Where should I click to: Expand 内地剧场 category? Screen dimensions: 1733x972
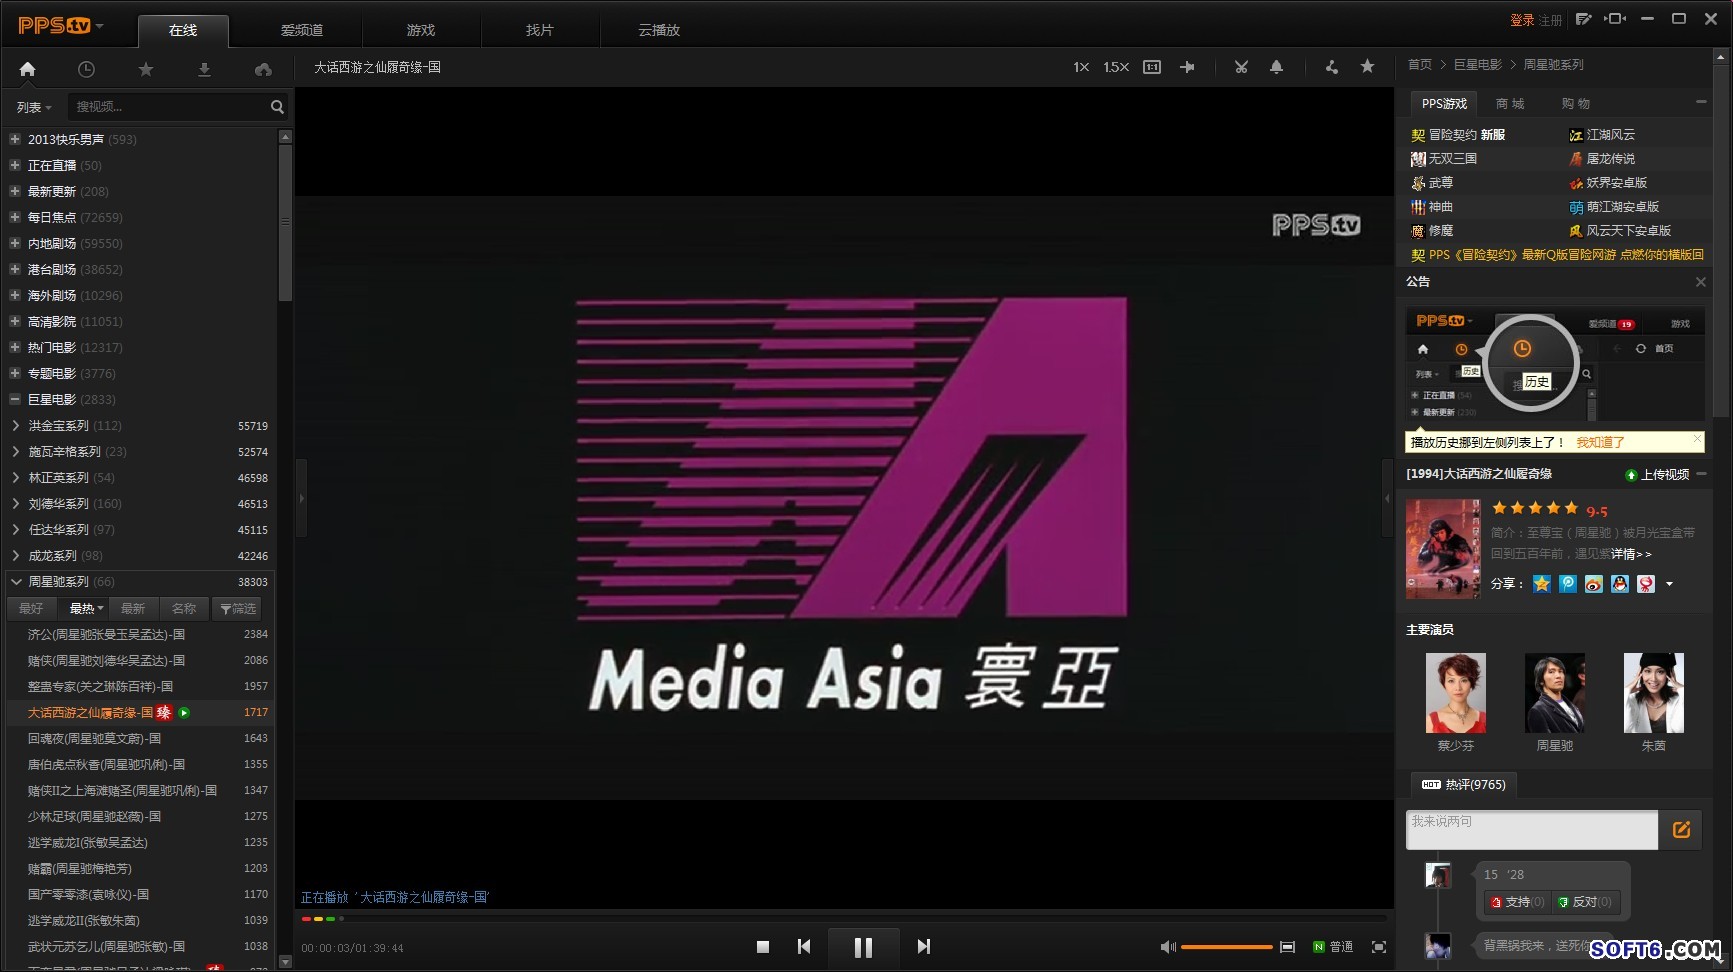point(15,243)
